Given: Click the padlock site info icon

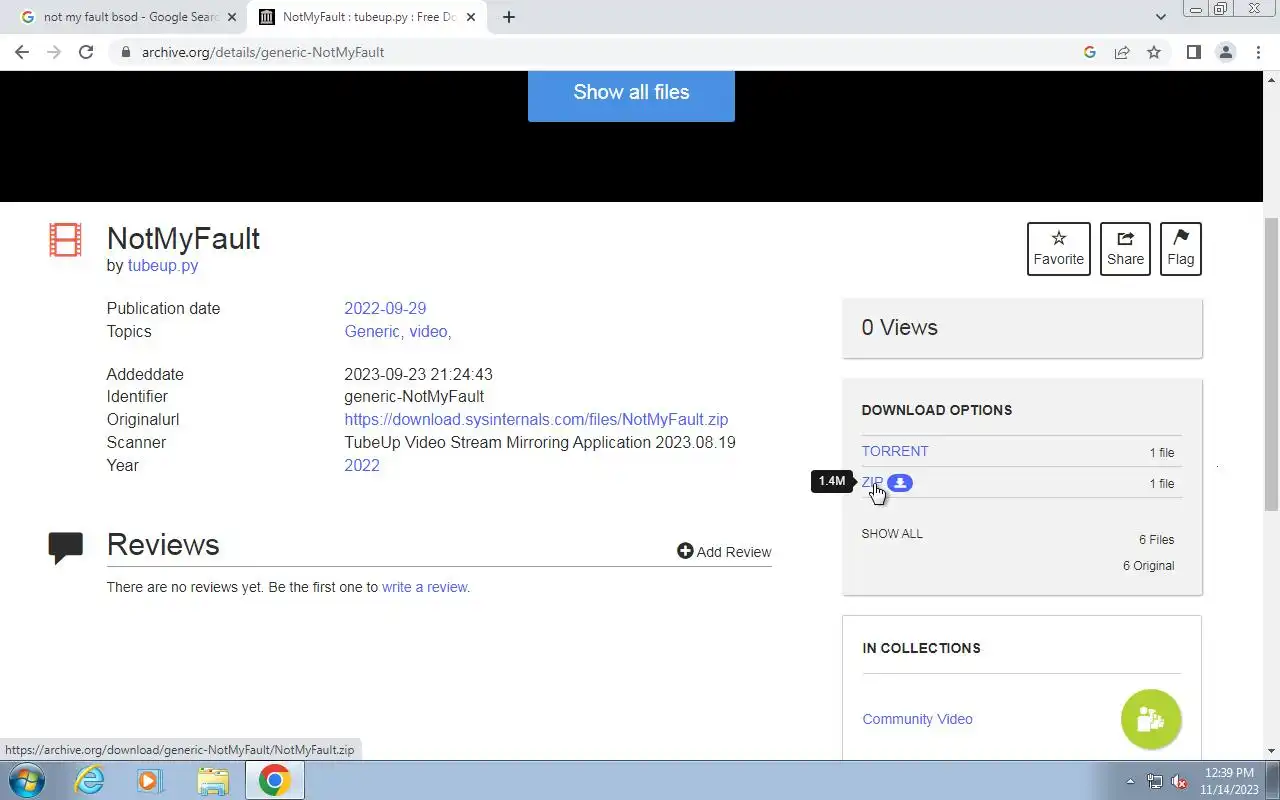Looking at the screenshot, I should [x=126, y=52].
